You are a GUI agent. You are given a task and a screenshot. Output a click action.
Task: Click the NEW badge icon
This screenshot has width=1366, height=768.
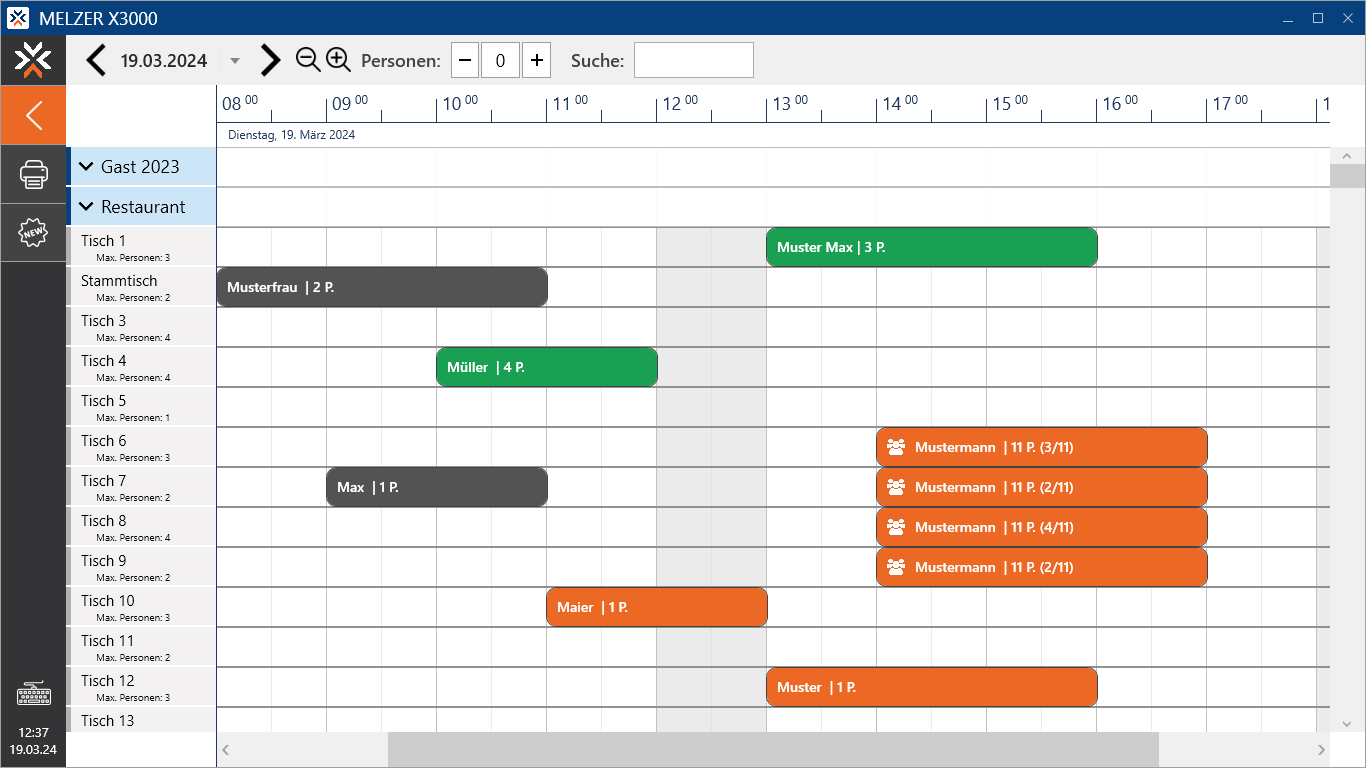coord(33,233)
